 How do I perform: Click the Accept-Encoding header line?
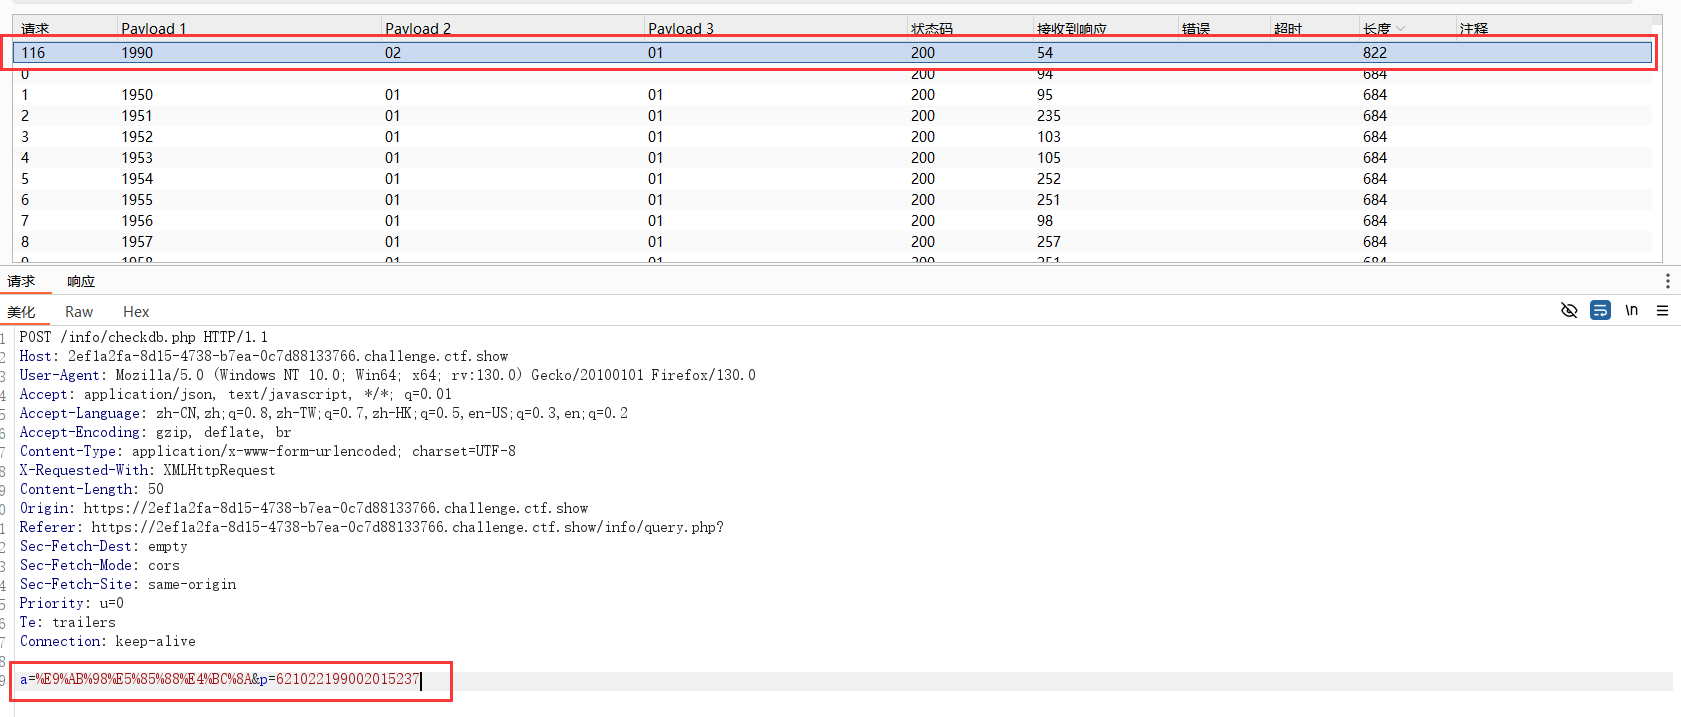(156, 432)
